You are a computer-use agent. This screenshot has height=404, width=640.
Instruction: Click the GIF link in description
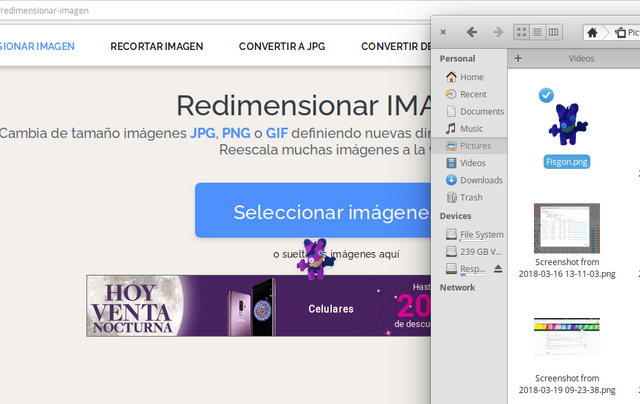[x=277, y=133]
